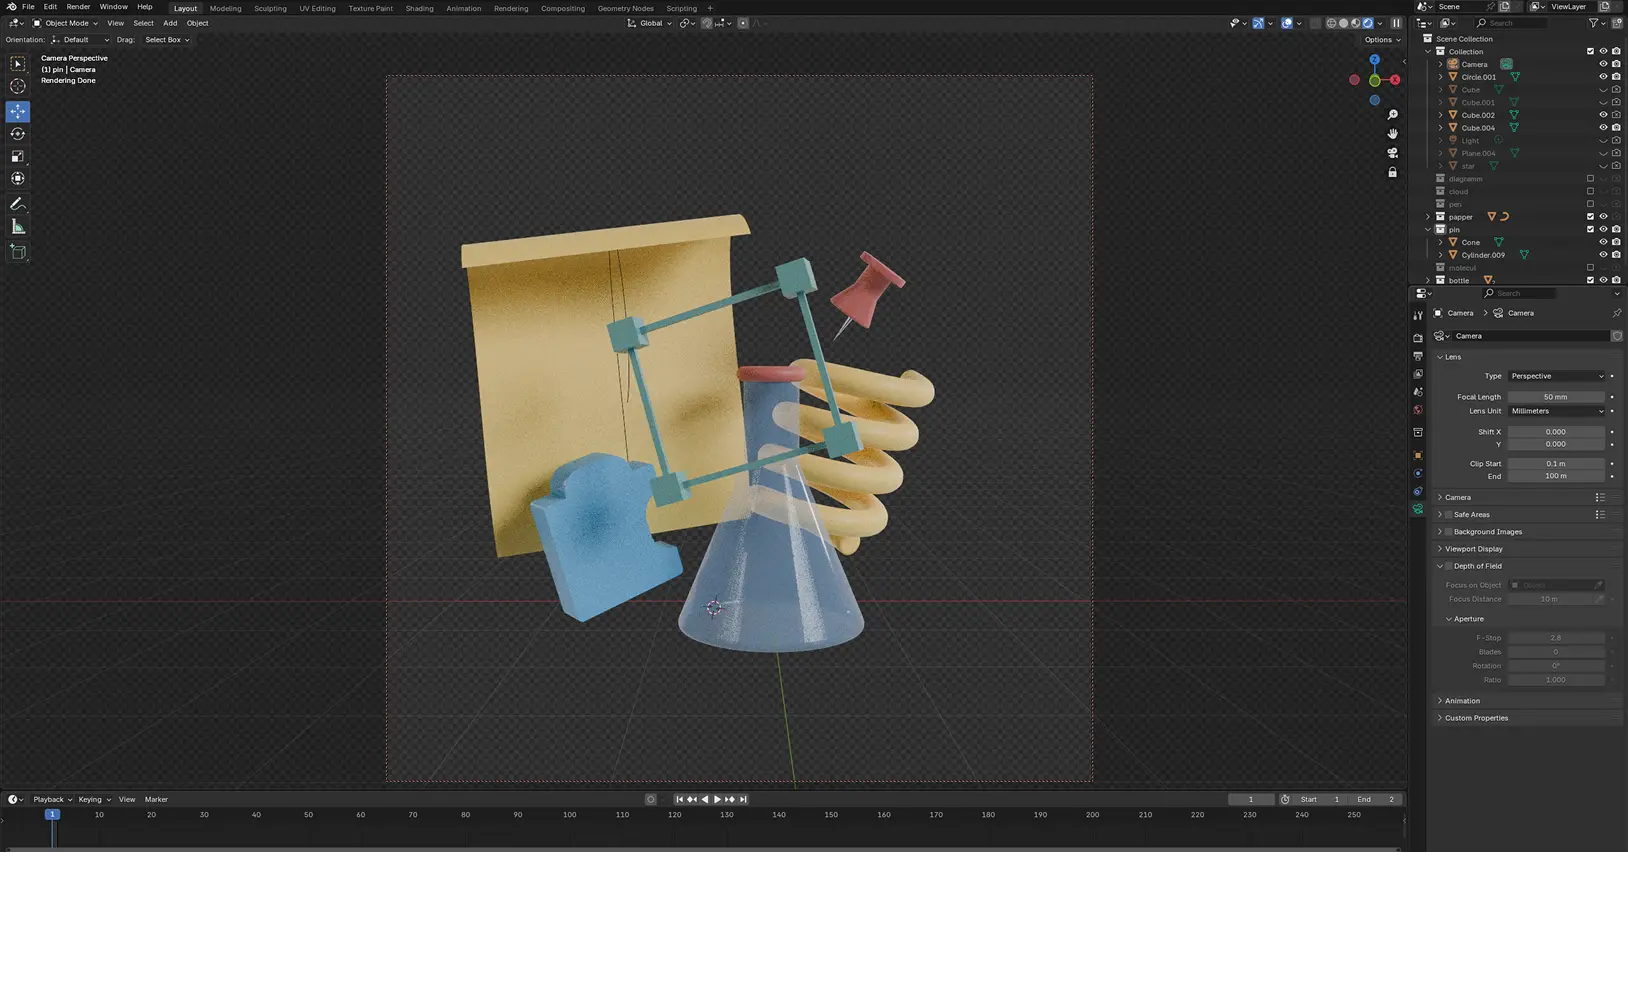Image resolution: width=1628 pixels, height=988 pixels.
Task: Adjust the Focal Length 50 mm field
Action: [x=1556, y=397]
